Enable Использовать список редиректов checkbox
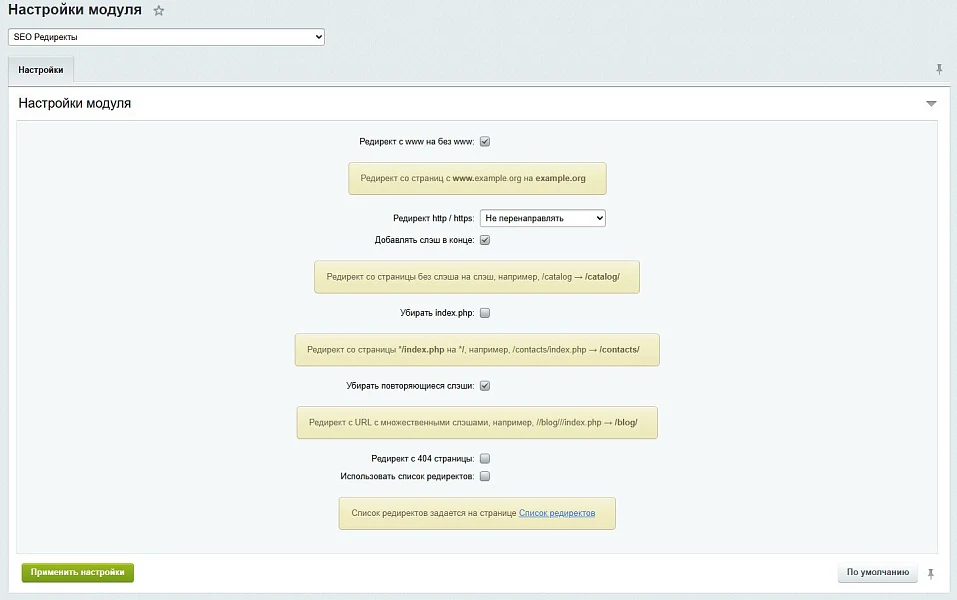The height and width of the screenshot is (600, 957). (x=485, y=476)
